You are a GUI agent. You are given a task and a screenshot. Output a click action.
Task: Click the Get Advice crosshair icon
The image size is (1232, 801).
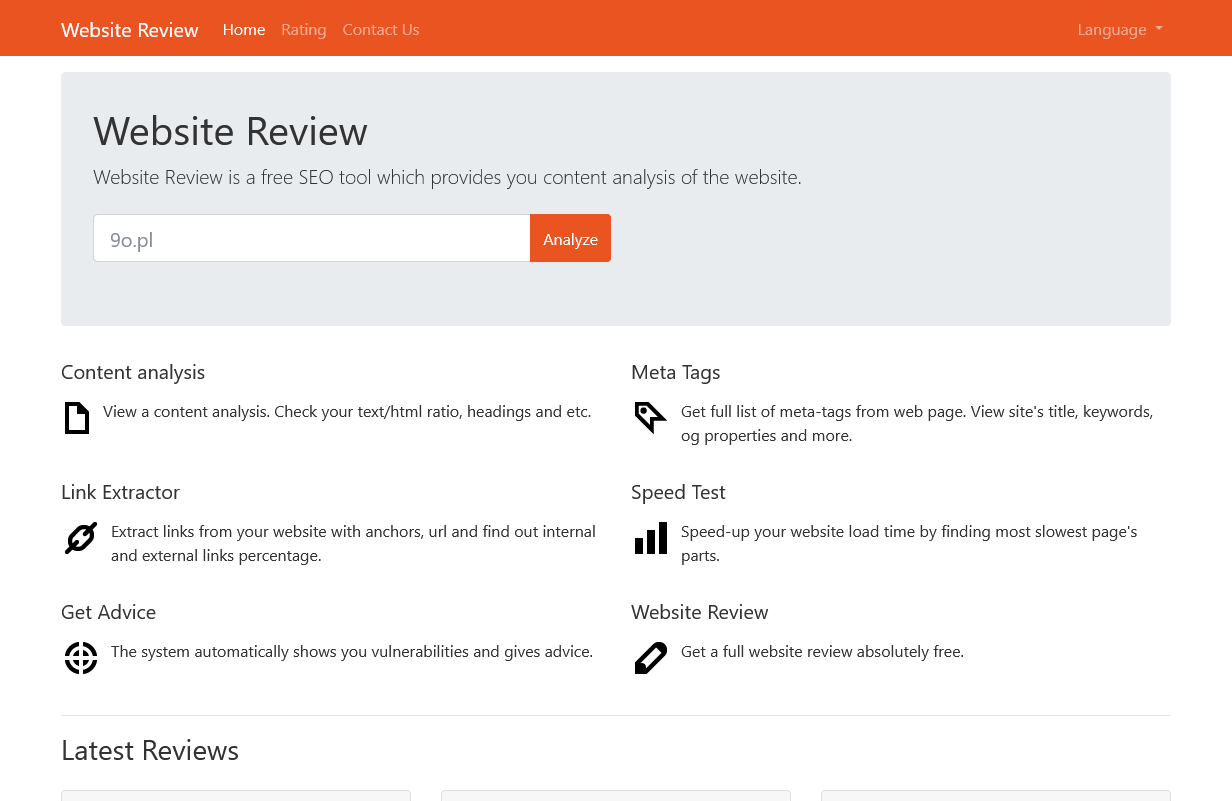coord(81,658)
